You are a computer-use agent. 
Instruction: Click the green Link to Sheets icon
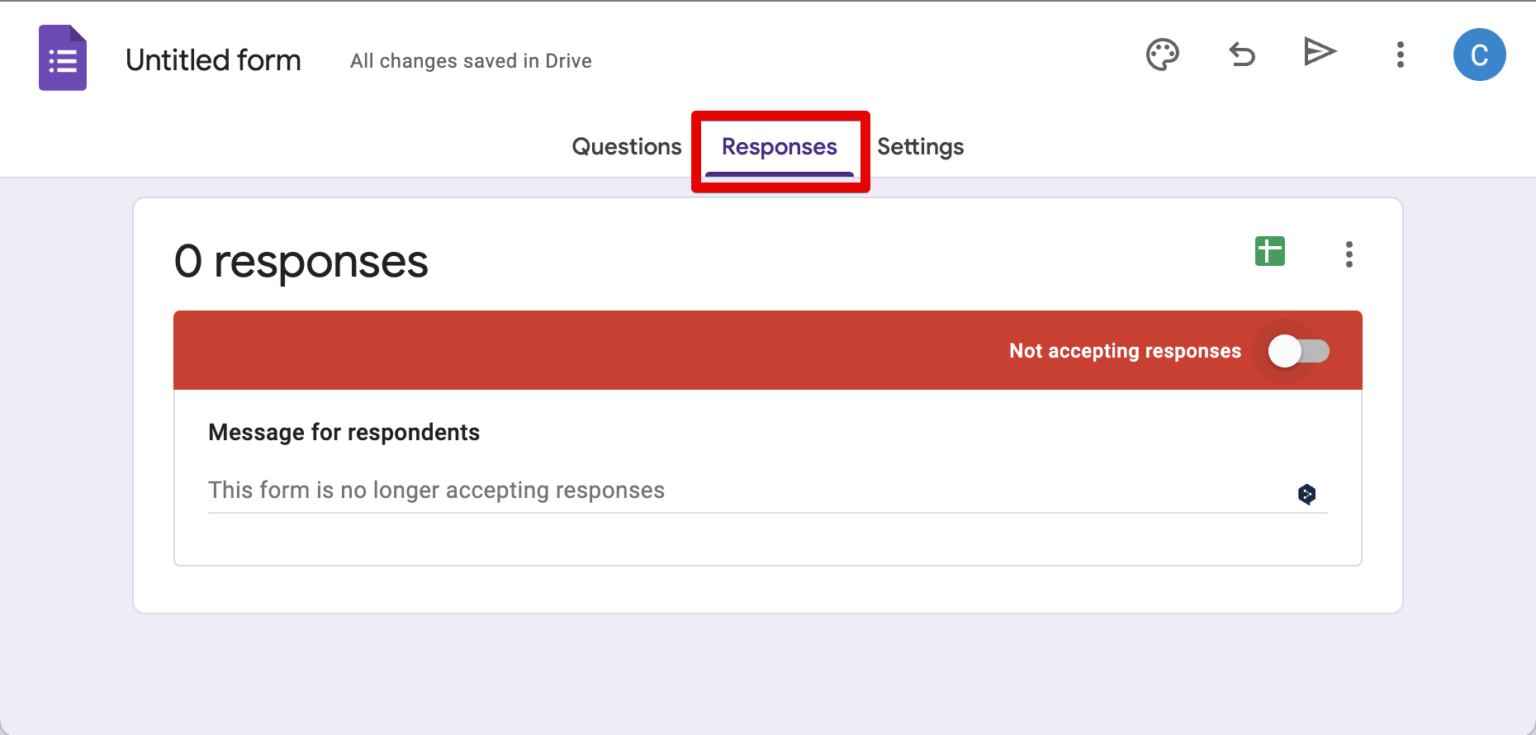1269,251
